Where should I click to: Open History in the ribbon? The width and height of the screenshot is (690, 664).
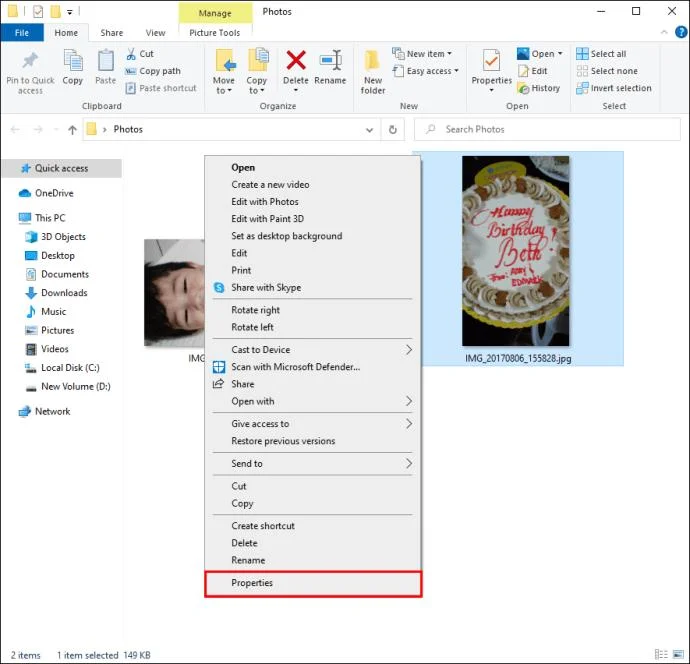point(539,88)
